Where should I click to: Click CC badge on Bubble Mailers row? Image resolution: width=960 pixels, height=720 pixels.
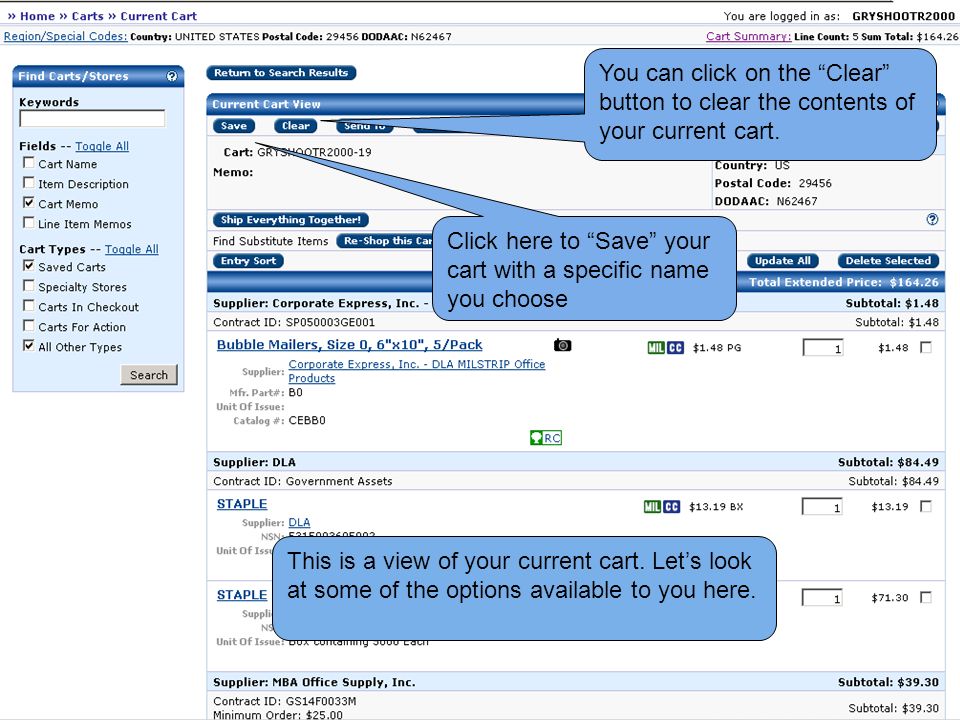[675, 348]
